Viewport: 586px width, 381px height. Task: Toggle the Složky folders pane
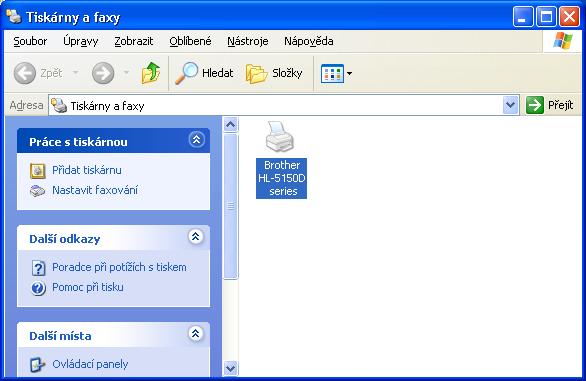coord(274,73)
